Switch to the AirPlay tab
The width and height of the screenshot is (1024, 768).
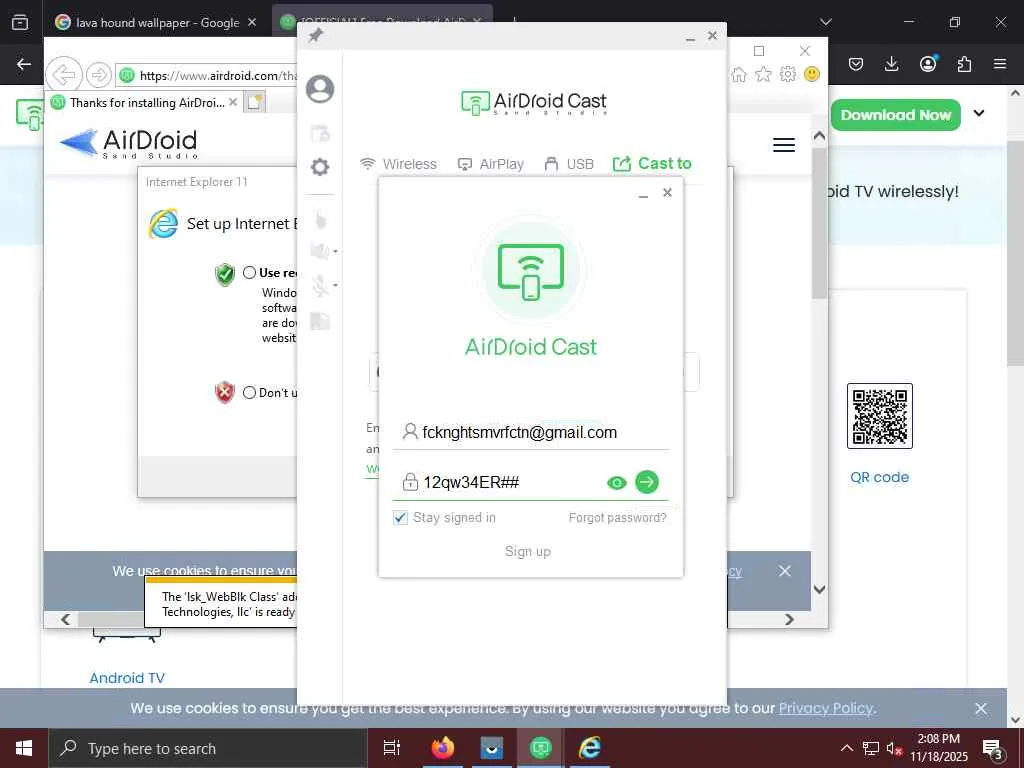pyautogui.click(x=490, y=164)
